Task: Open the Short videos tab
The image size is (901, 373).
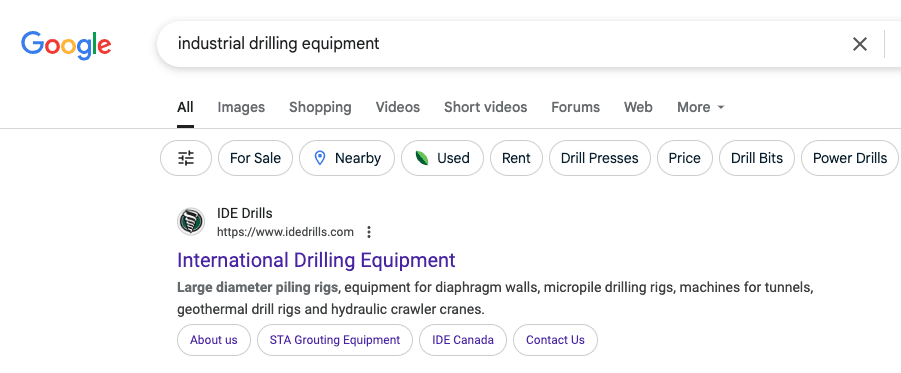Action: (485, 107)
